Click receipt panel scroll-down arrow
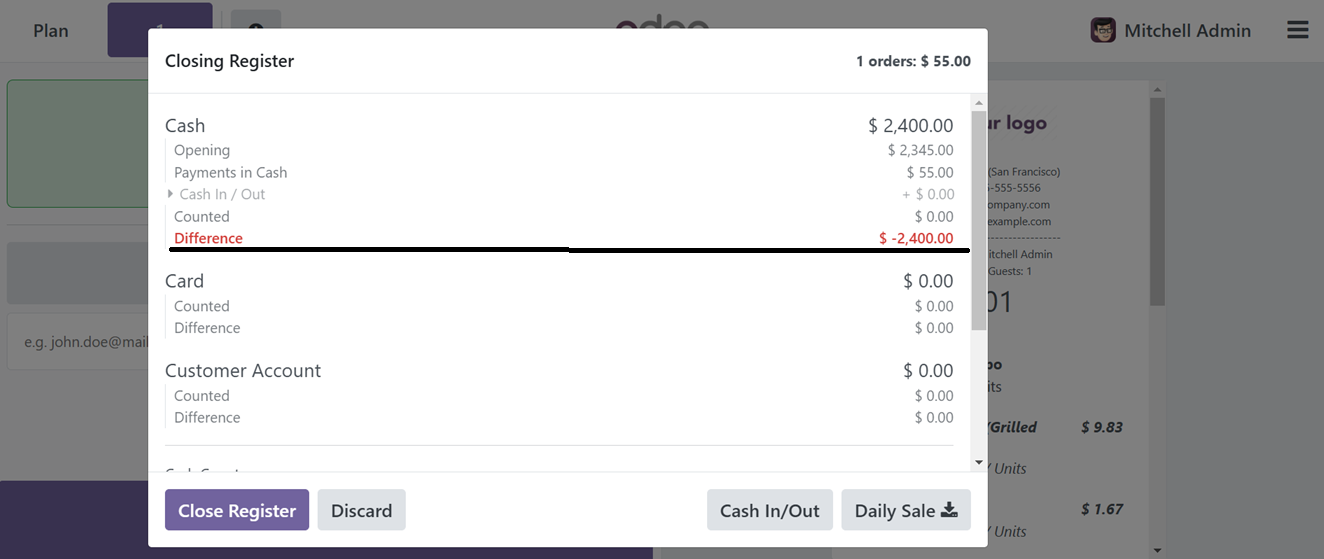This screenshot has height=559, width=1324. point(1157,550)
